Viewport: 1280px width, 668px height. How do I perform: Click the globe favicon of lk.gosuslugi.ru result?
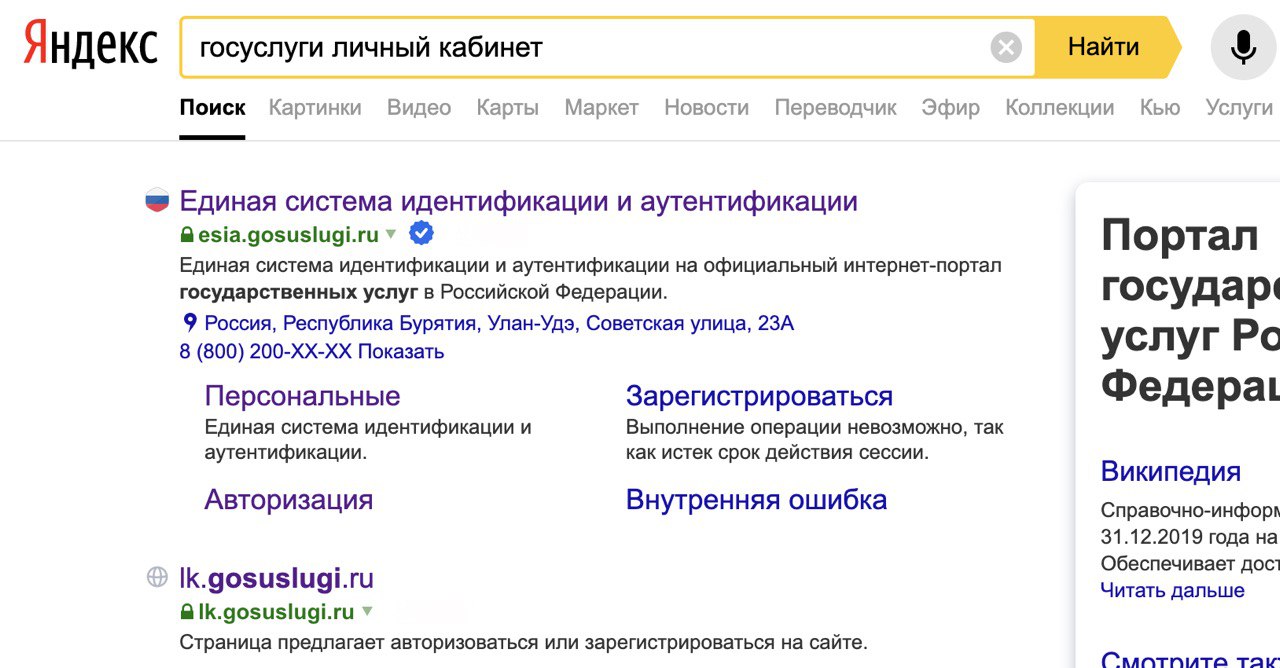(x=157, y=577)
